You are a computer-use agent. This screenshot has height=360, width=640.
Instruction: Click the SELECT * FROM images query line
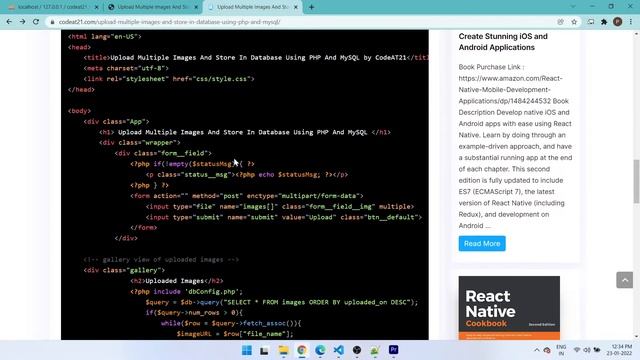click(282, 302)
